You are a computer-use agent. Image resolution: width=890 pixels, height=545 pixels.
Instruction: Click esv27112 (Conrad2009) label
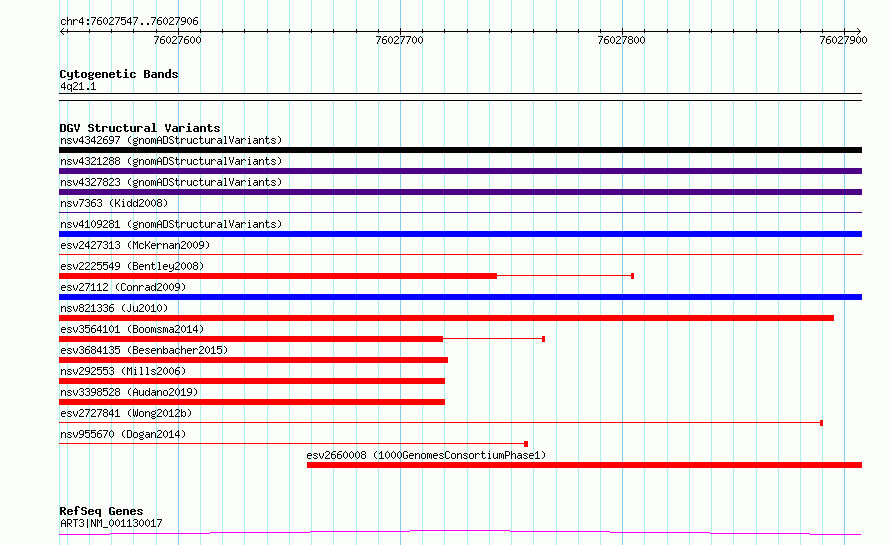(123, 287)
